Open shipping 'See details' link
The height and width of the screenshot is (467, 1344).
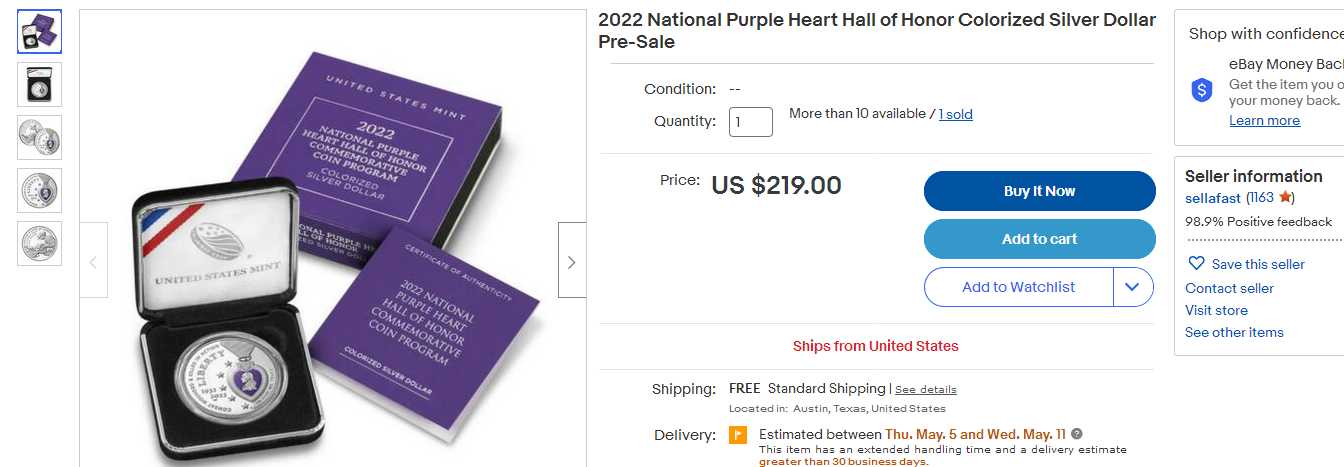click(x=925, y=389)
